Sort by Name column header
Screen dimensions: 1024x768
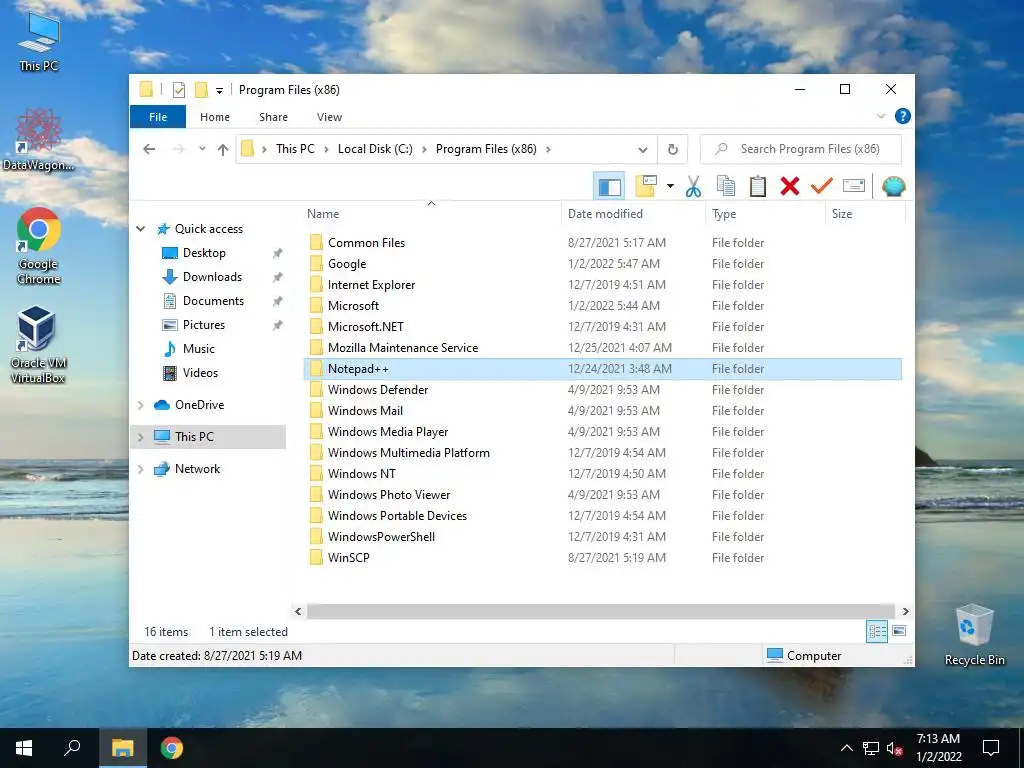click(431, 214)
